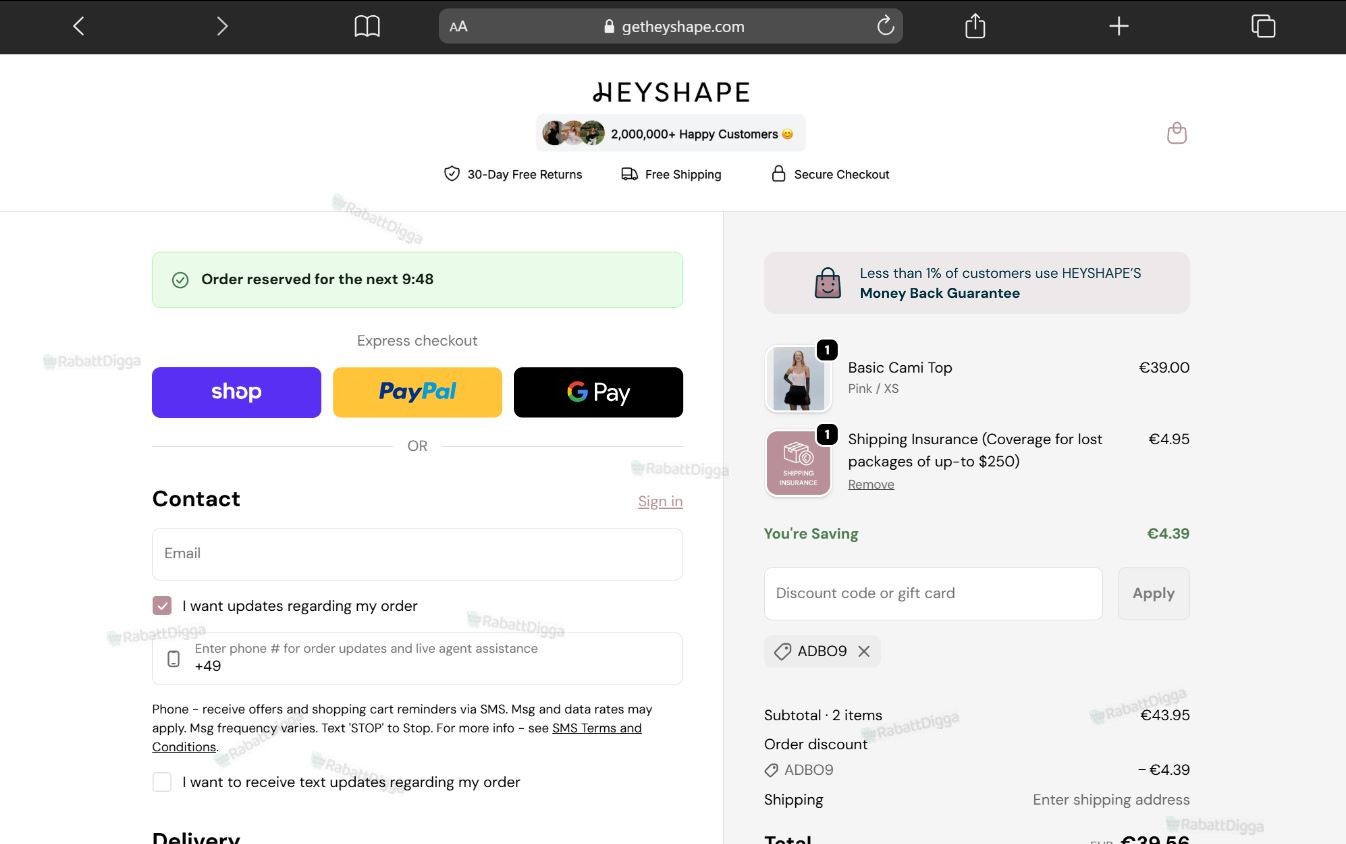Click the Money Back Guarantee banner
1346x844 pixels.
(977, 283)
